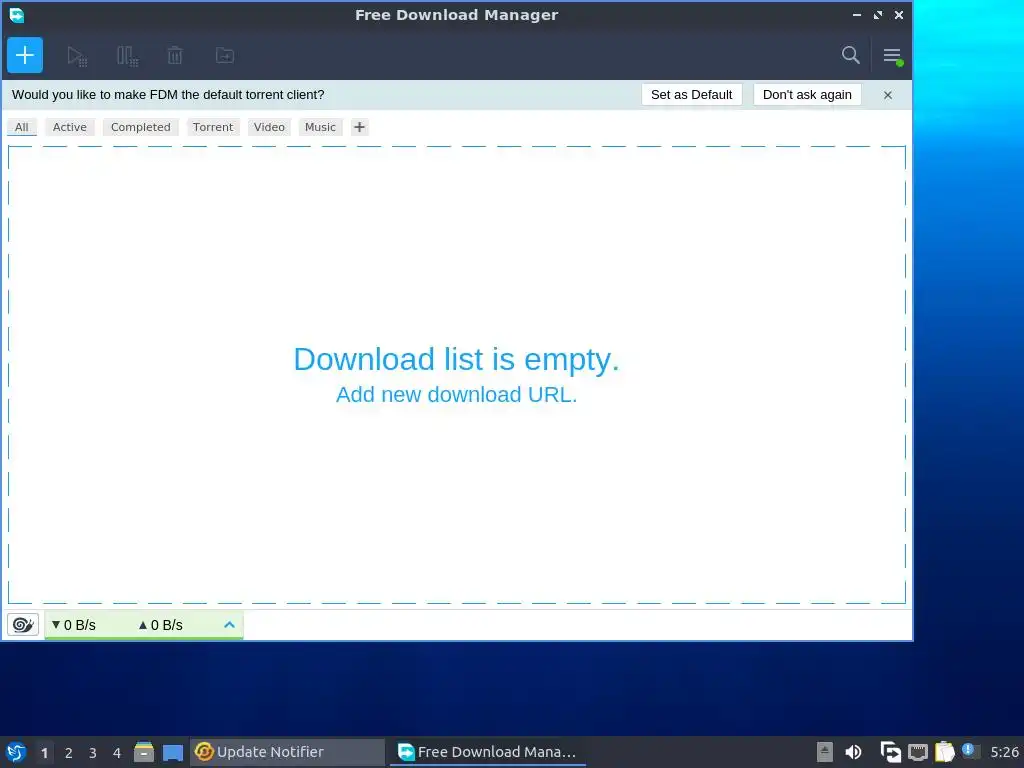
Task: Click FDM logo in title bar
Action: (17, 15)
